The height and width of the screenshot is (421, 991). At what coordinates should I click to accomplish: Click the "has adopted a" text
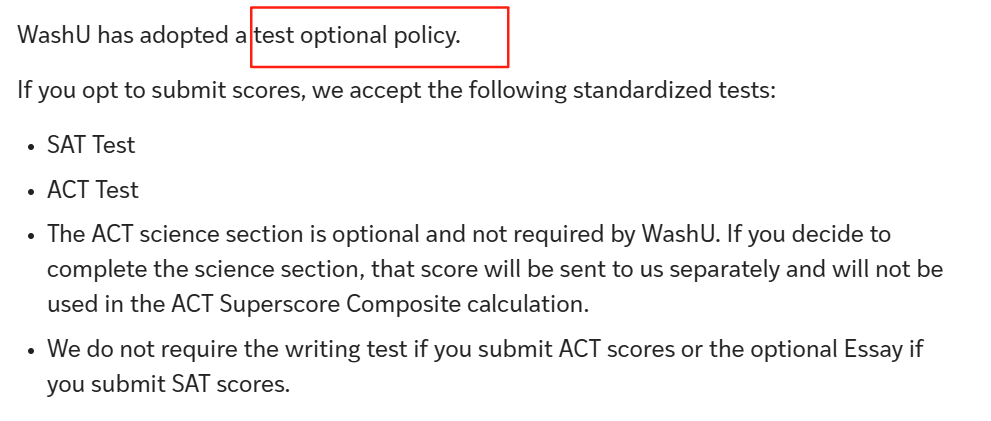click(x=169, y=35)
